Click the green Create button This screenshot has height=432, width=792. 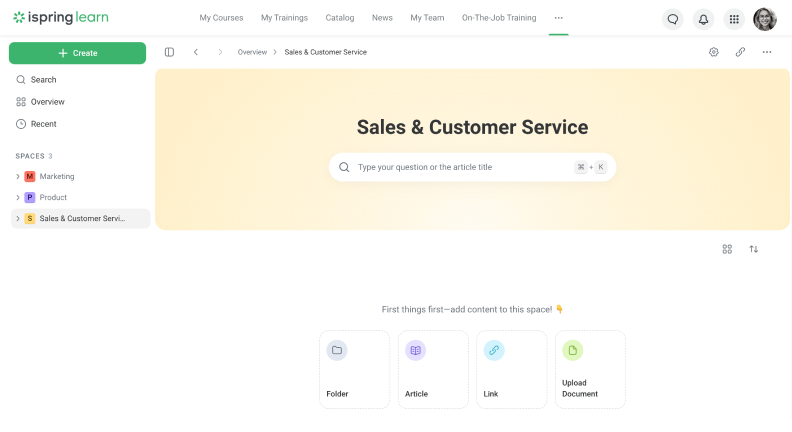(77, 53)
